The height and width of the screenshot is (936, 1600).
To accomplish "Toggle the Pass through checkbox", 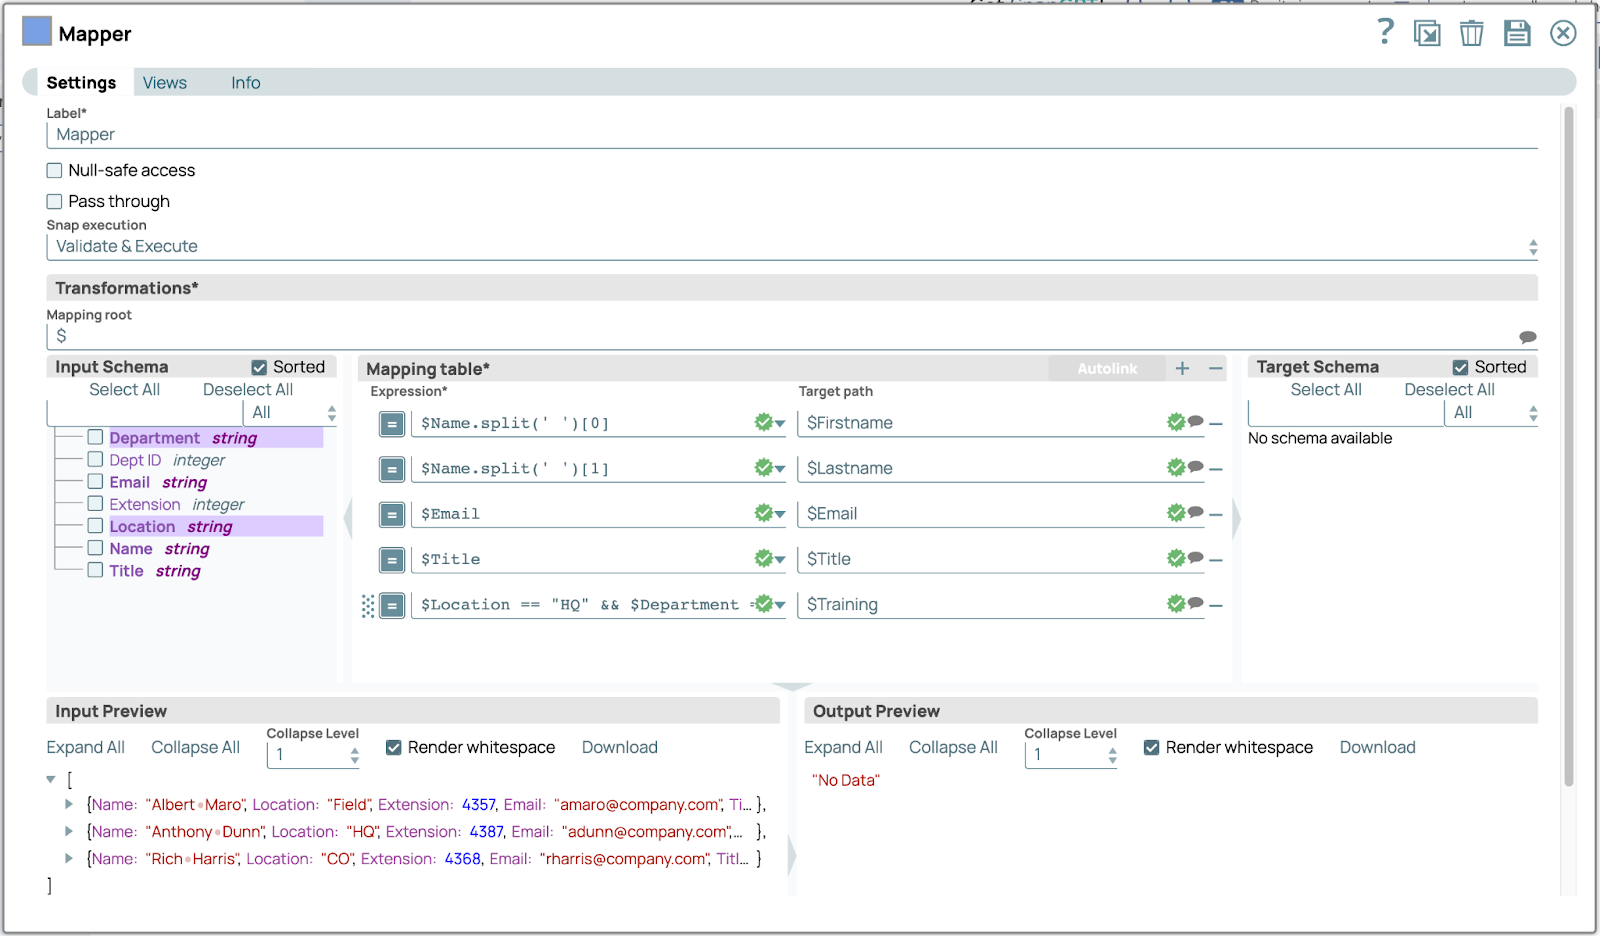I will (55, 202).
